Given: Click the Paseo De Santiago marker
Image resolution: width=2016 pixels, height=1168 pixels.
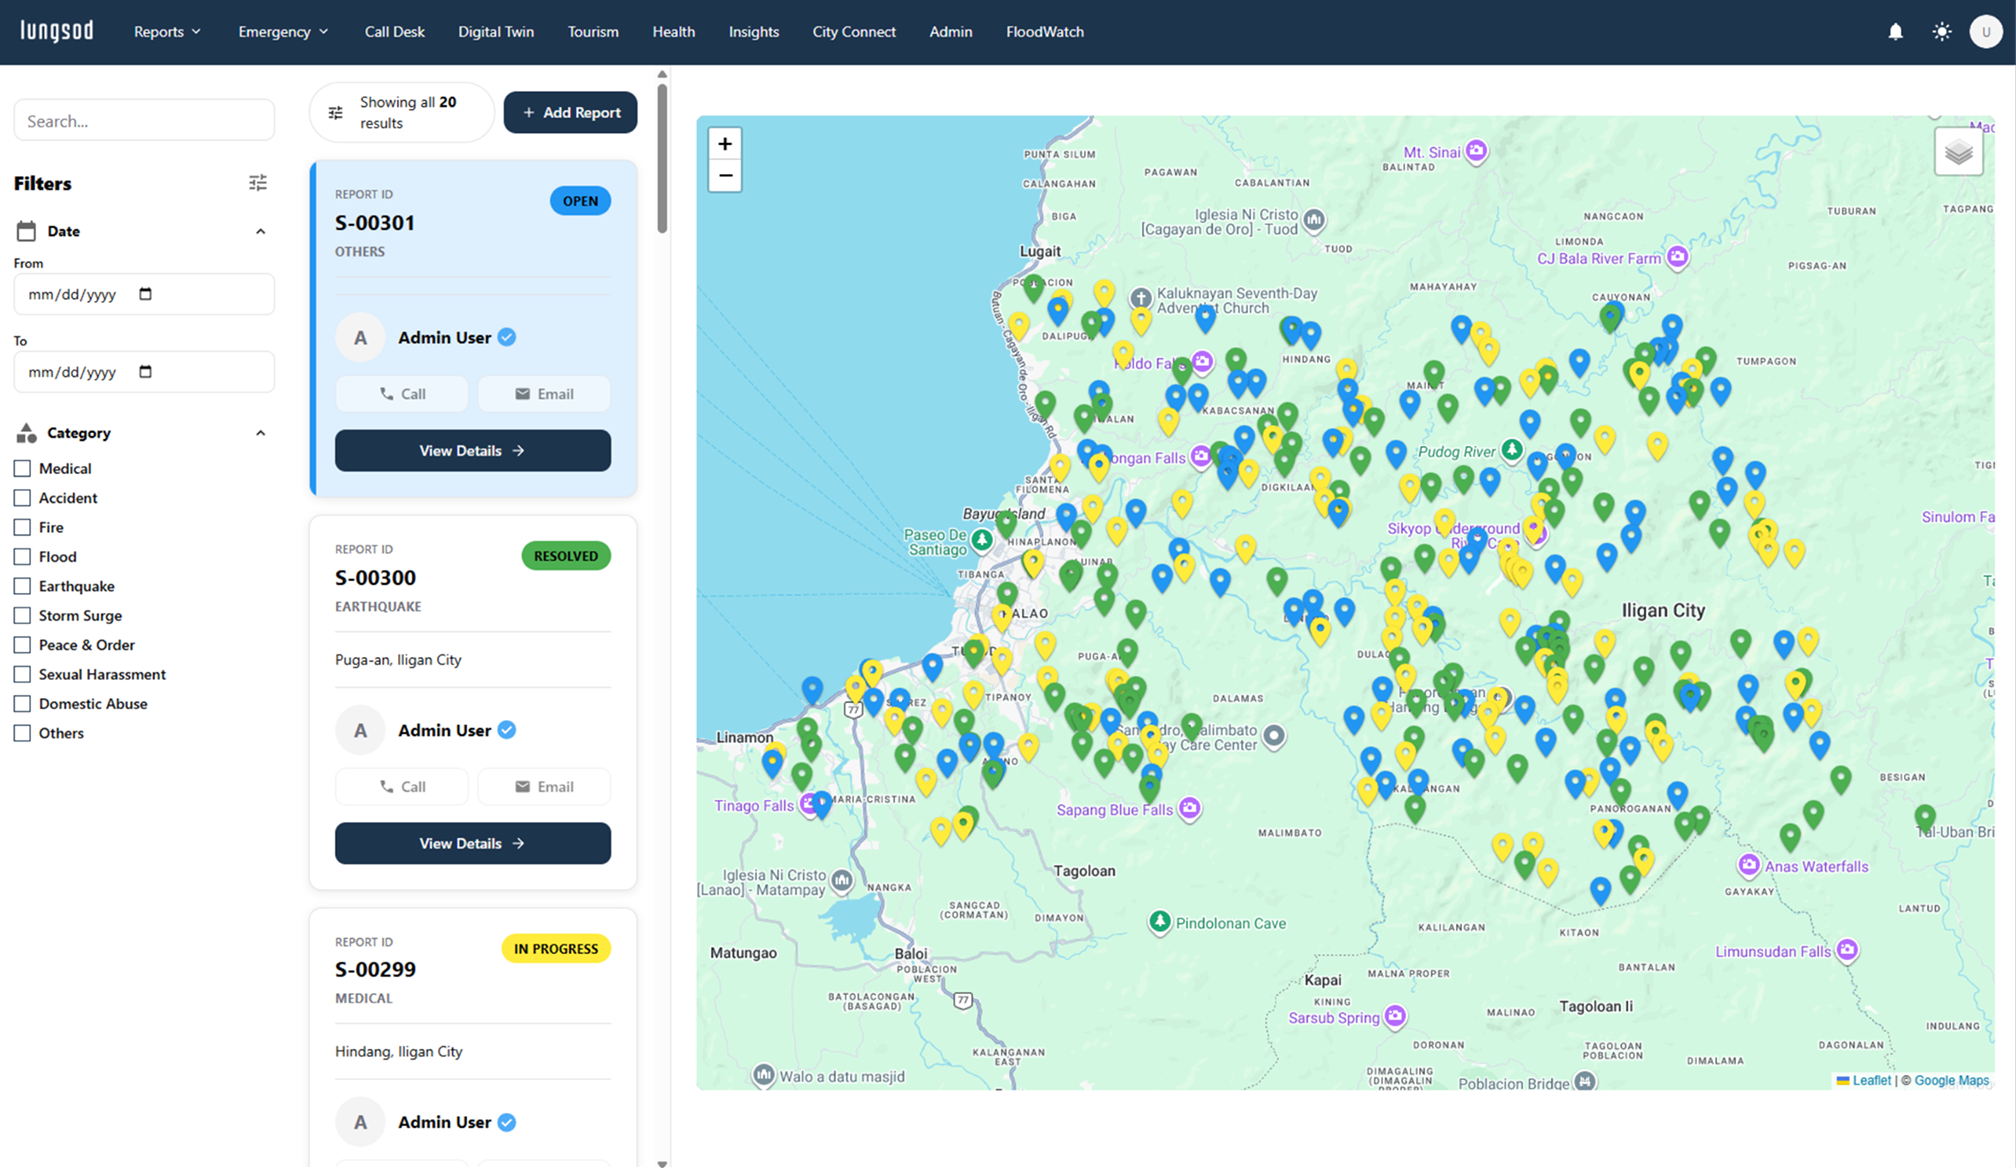Looking at the screenshot, I should (982, 541).
